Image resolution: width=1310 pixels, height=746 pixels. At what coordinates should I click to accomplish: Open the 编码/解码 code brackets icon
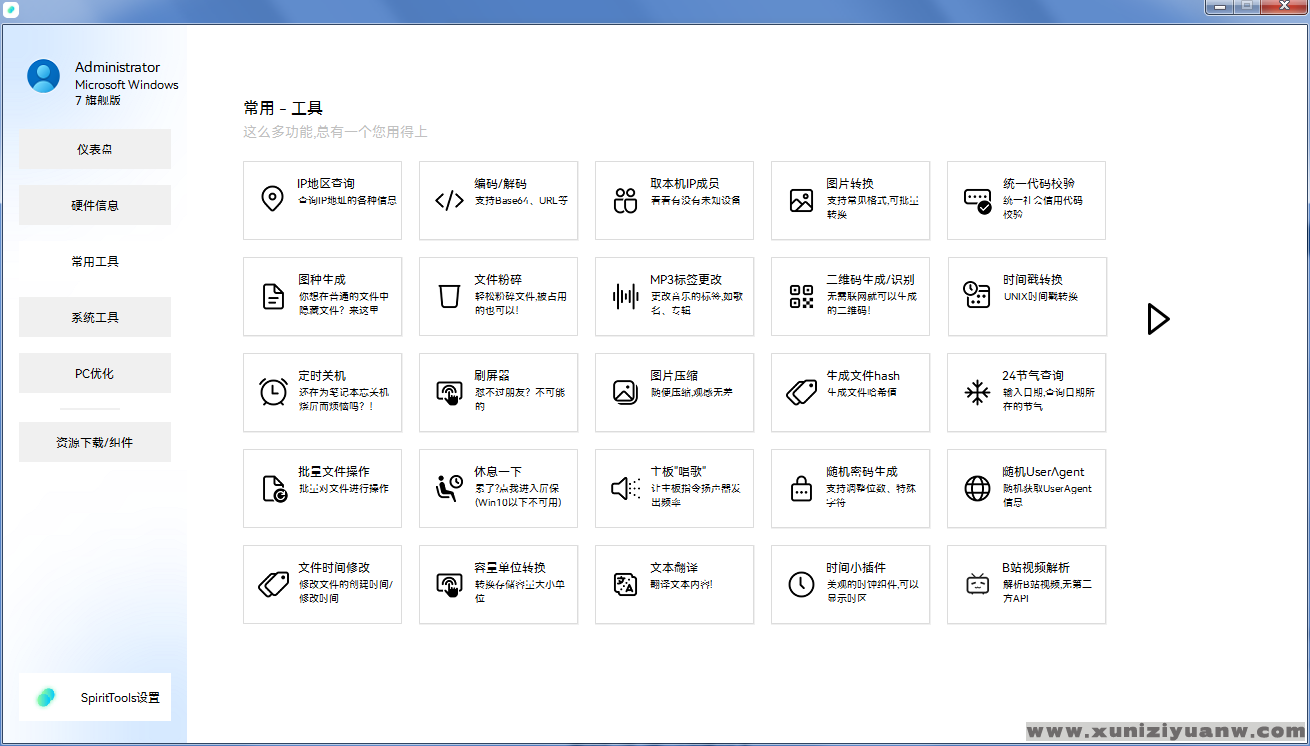coord(449,200)
